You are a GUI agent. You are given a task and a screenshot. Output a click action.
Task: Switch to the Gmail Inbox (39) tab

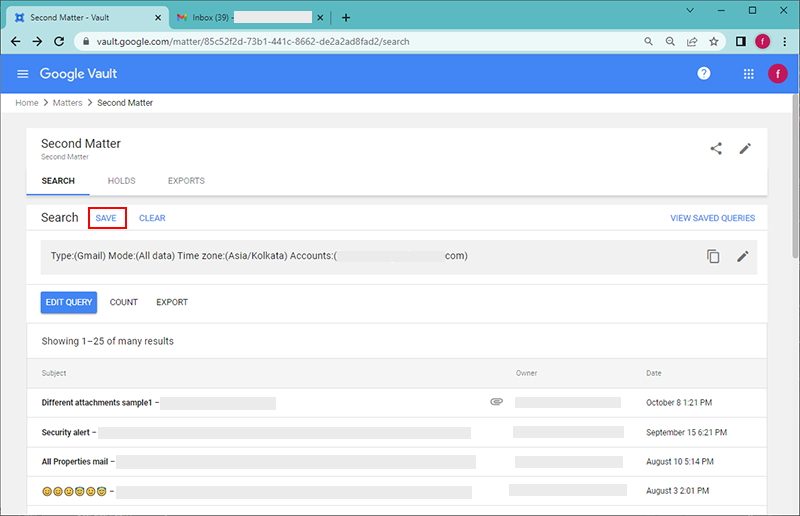pyautogui.click(x=249, y=17)
